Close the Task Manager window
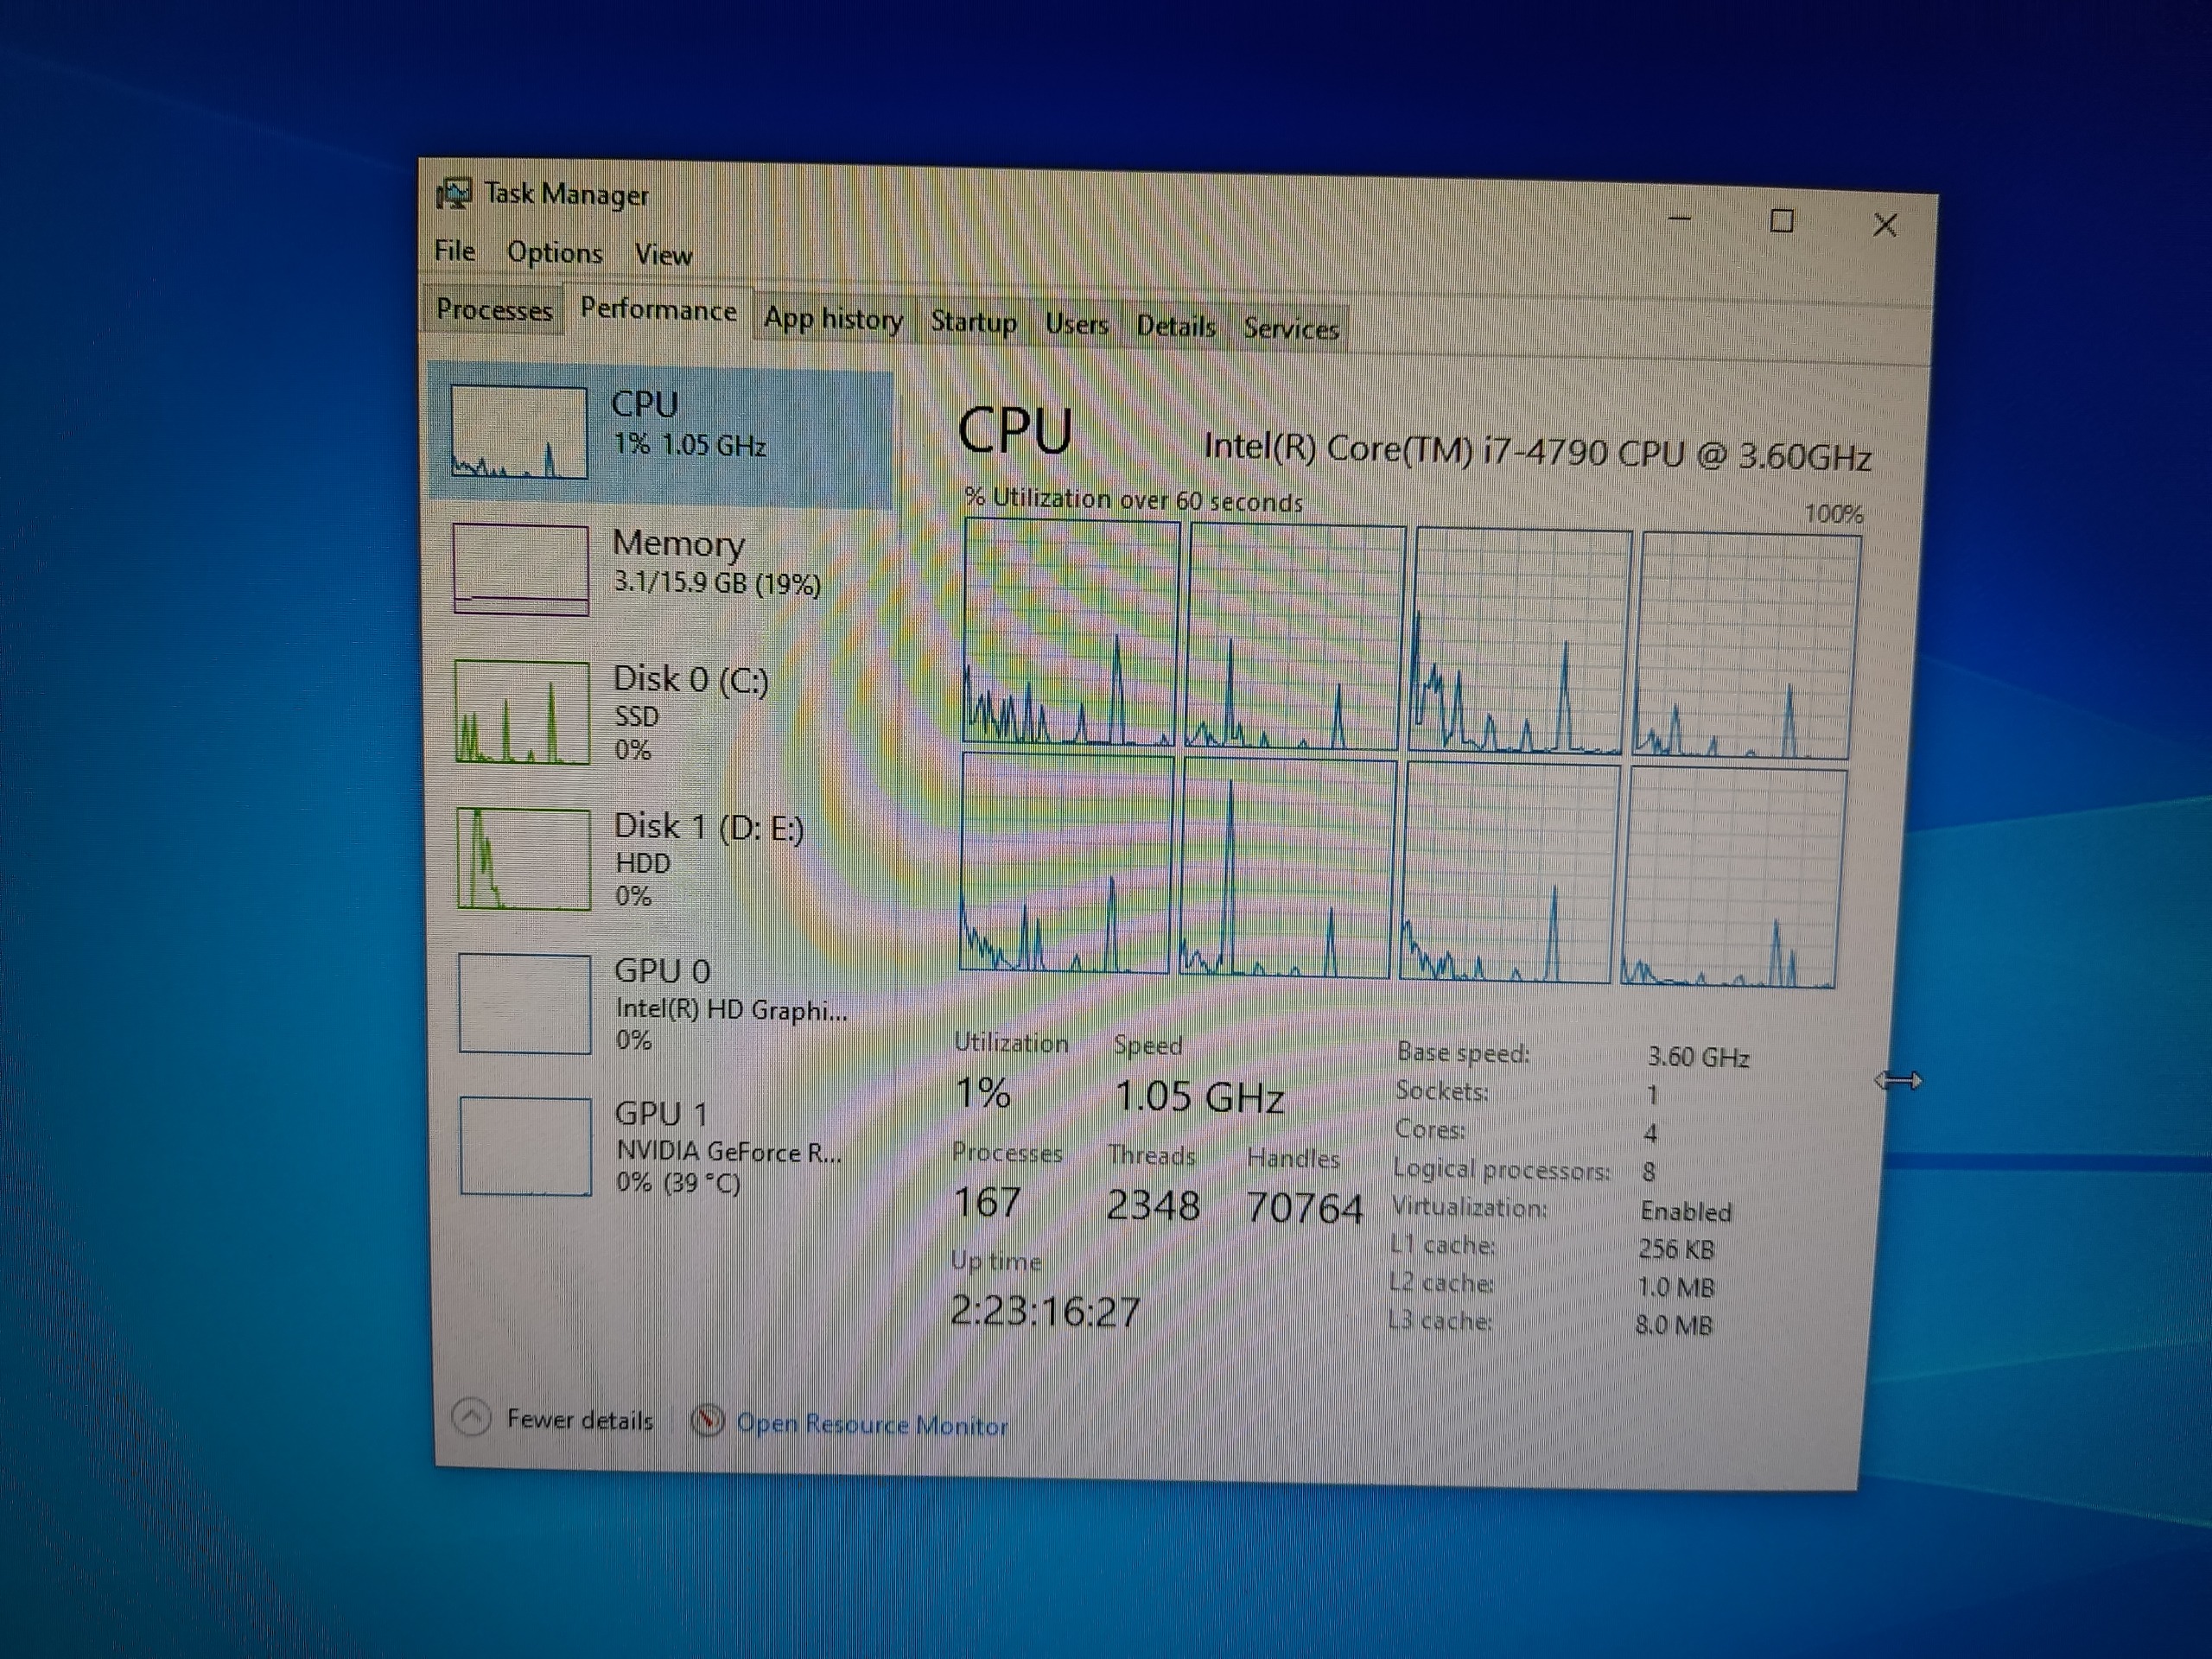The image size is (2212, 1659). [x=1885, y=226]
